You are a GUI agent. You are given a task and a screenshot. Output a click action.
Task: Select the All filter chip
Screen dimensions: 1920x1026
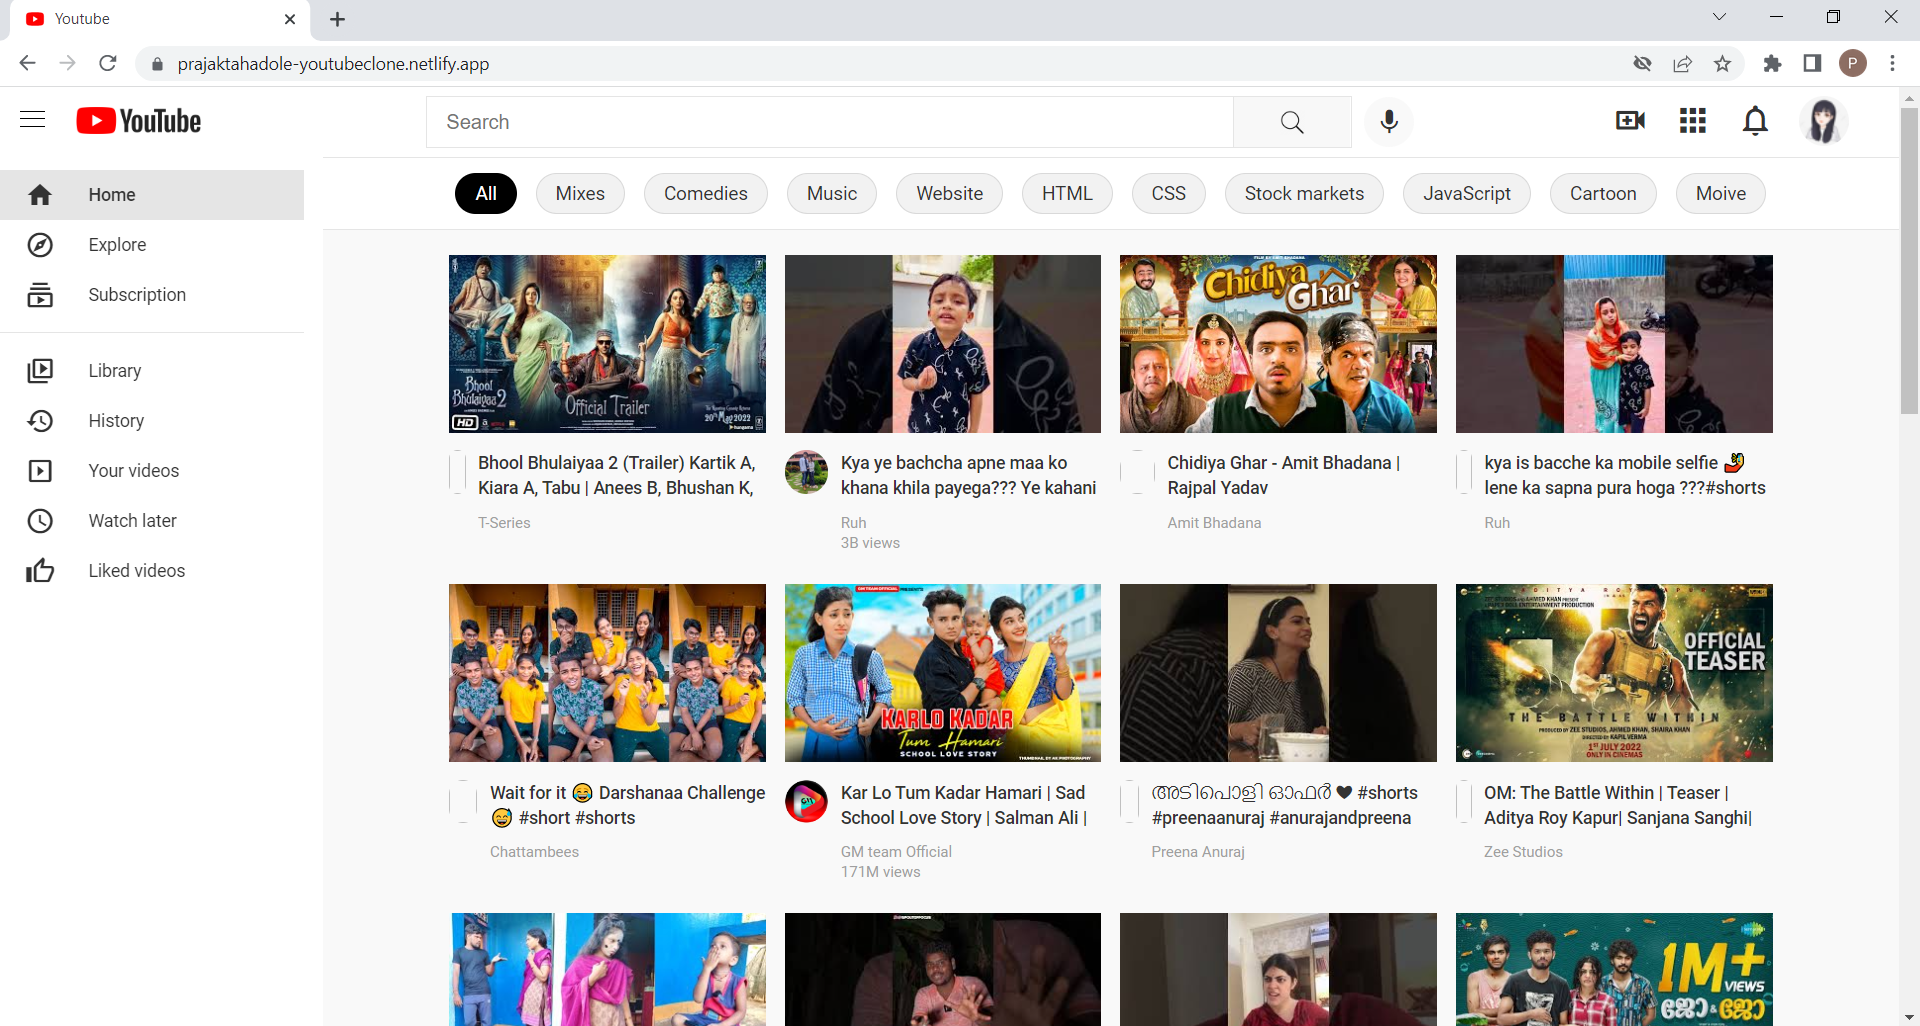coord(486,194)
